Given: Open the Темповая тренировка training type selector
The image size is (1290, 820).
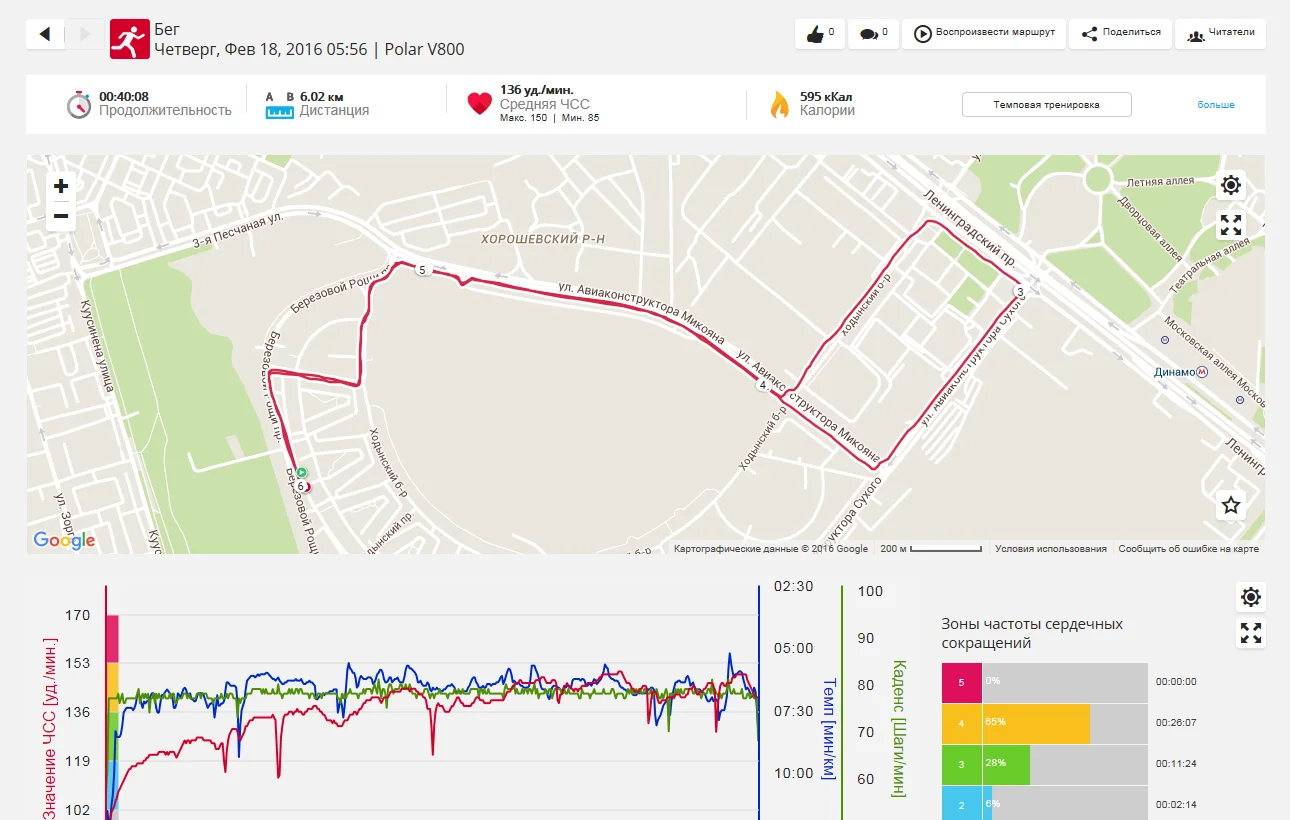Looking at the screenshot, I should click(1046, 105).
